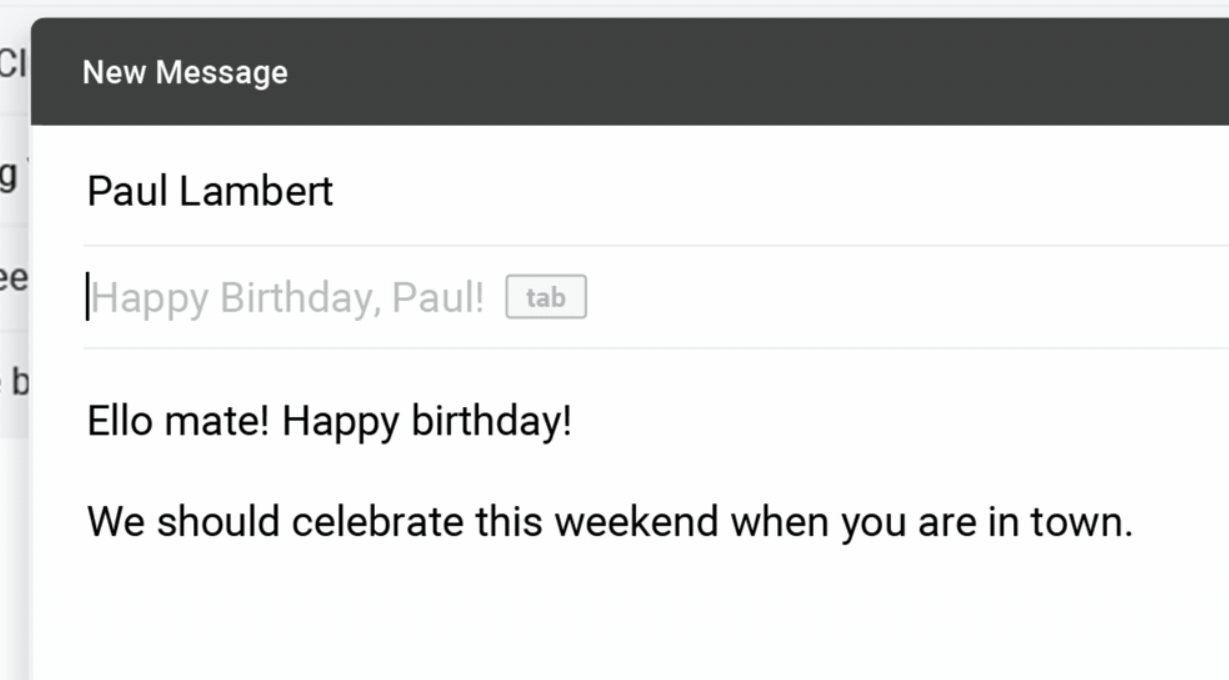Click the New Message title bar
The height and width of the screenshot is (680, 1229).
click(186, 71)
